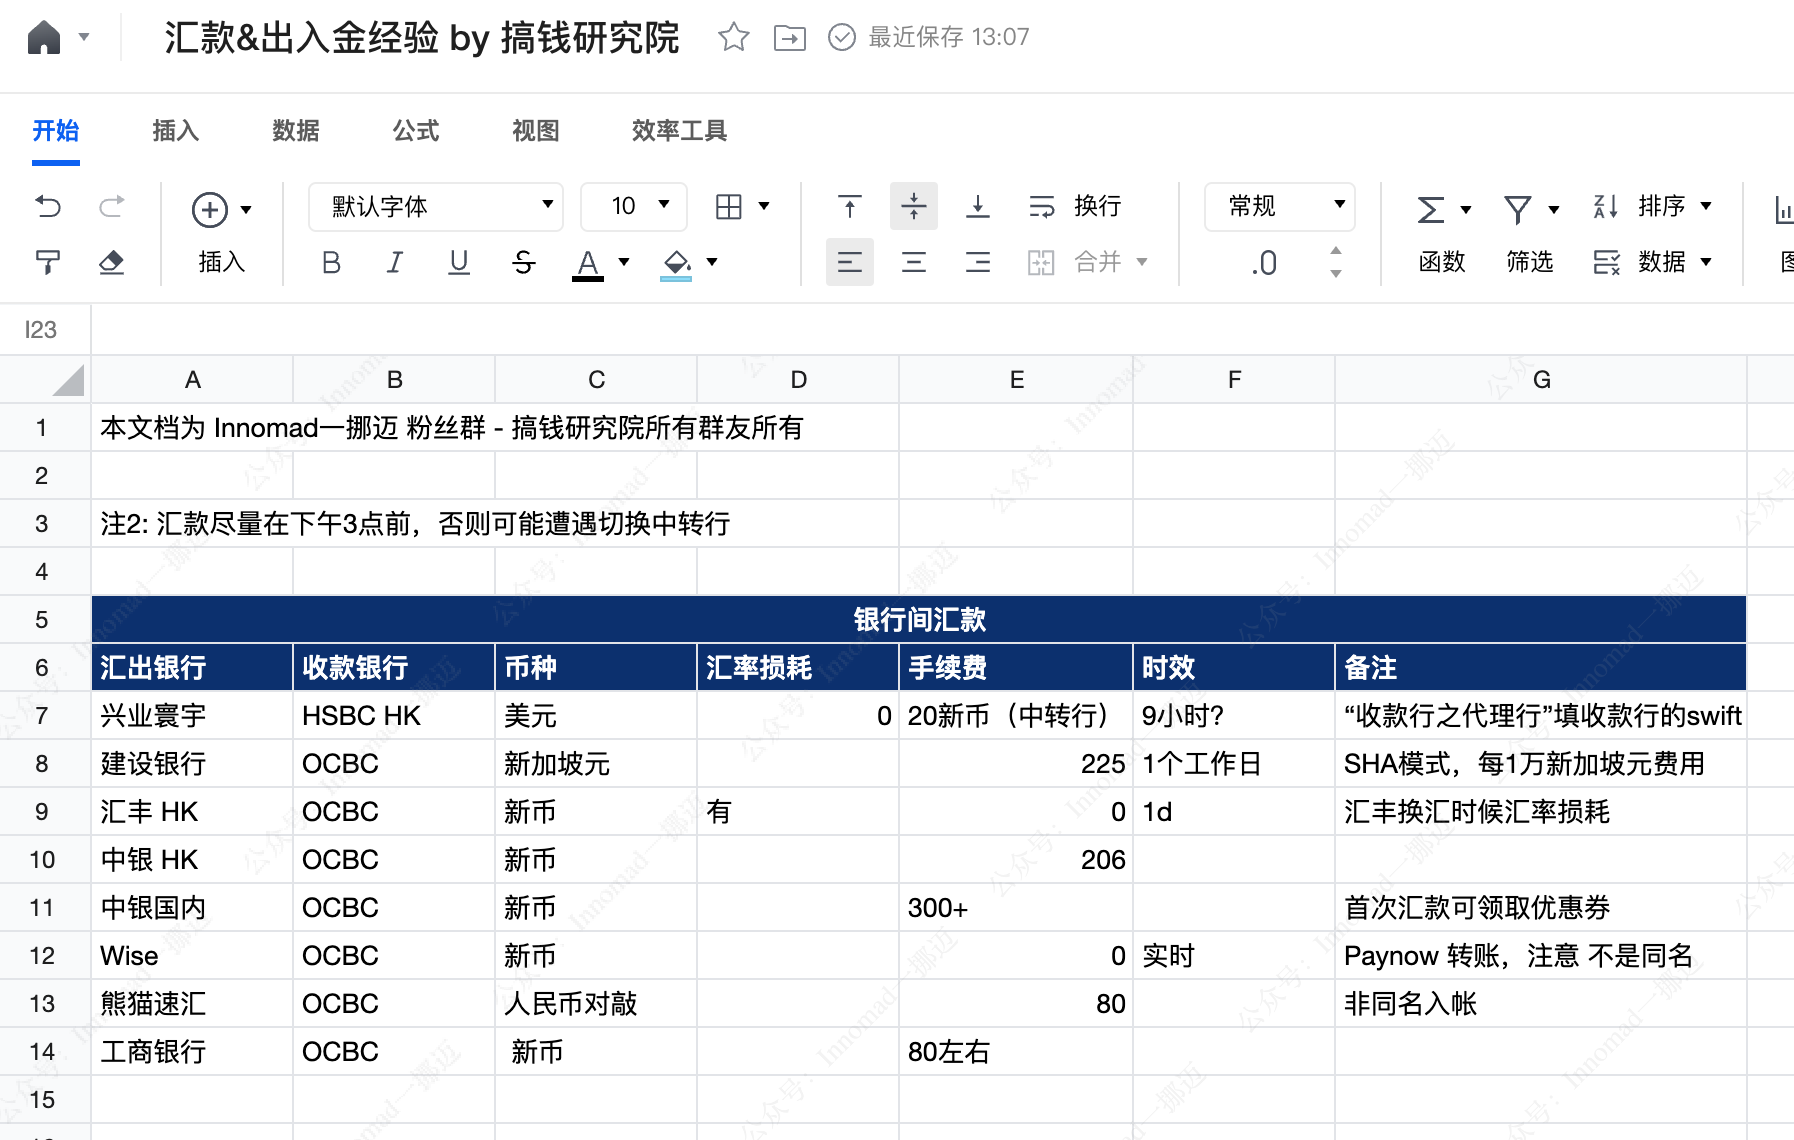Switch to the 开始 tab

[x=56, y=131]
